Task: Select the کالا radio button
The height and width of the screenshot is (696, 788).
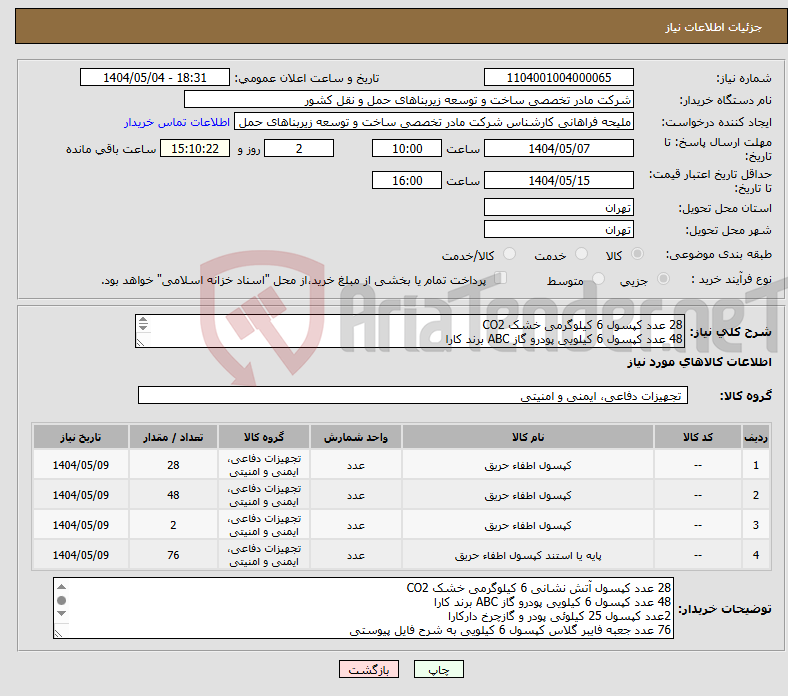Action: pyautogui.click(x=638, y=255)
